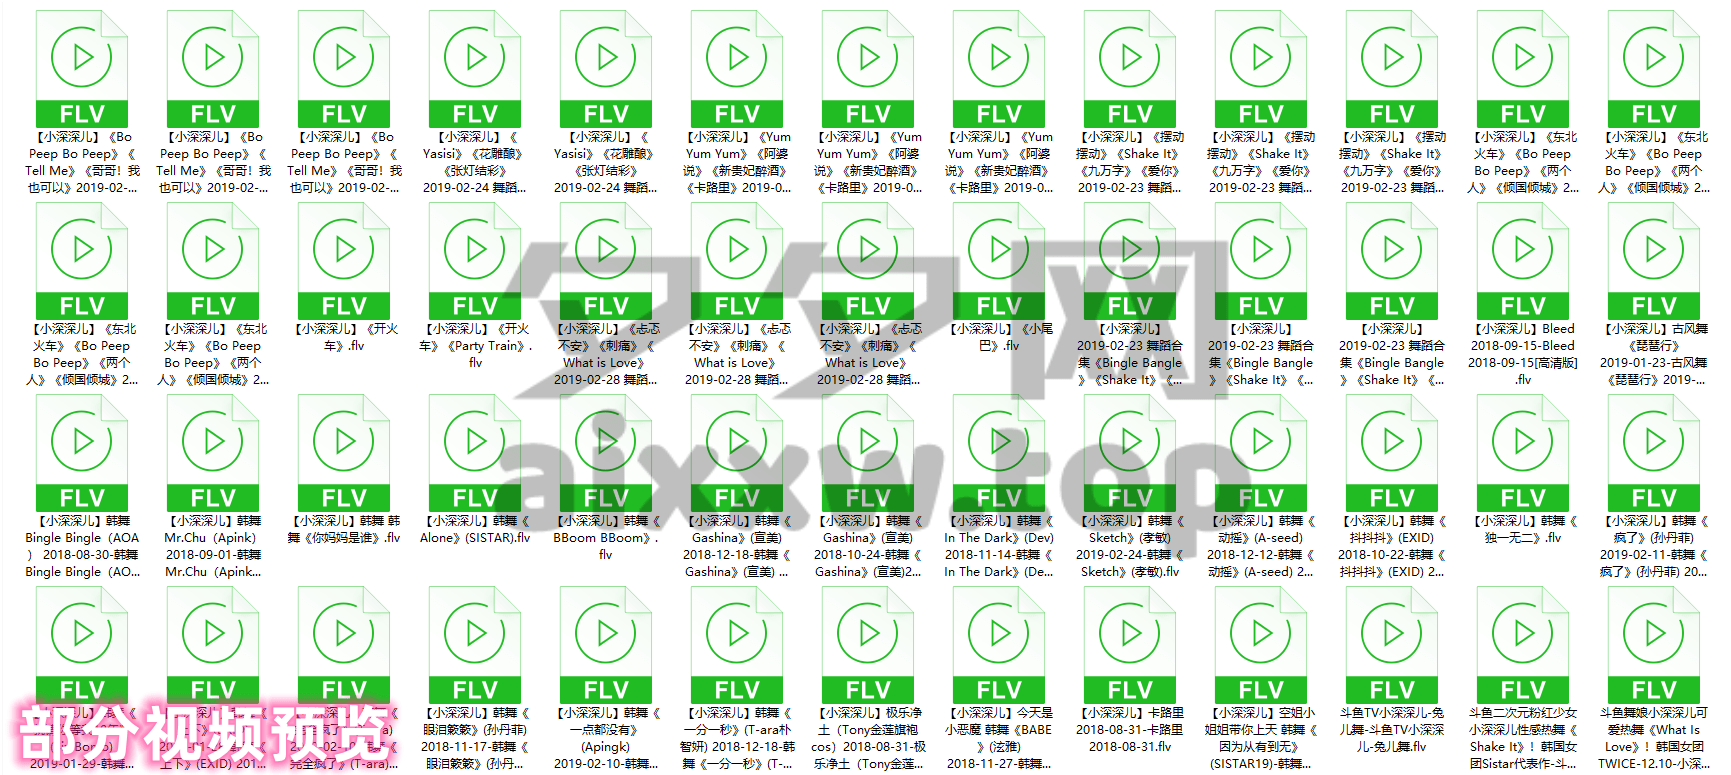Select the 《一分一秒》(T-ara) FLV icon
The image size is (1731, 775).
coord(737,645)
